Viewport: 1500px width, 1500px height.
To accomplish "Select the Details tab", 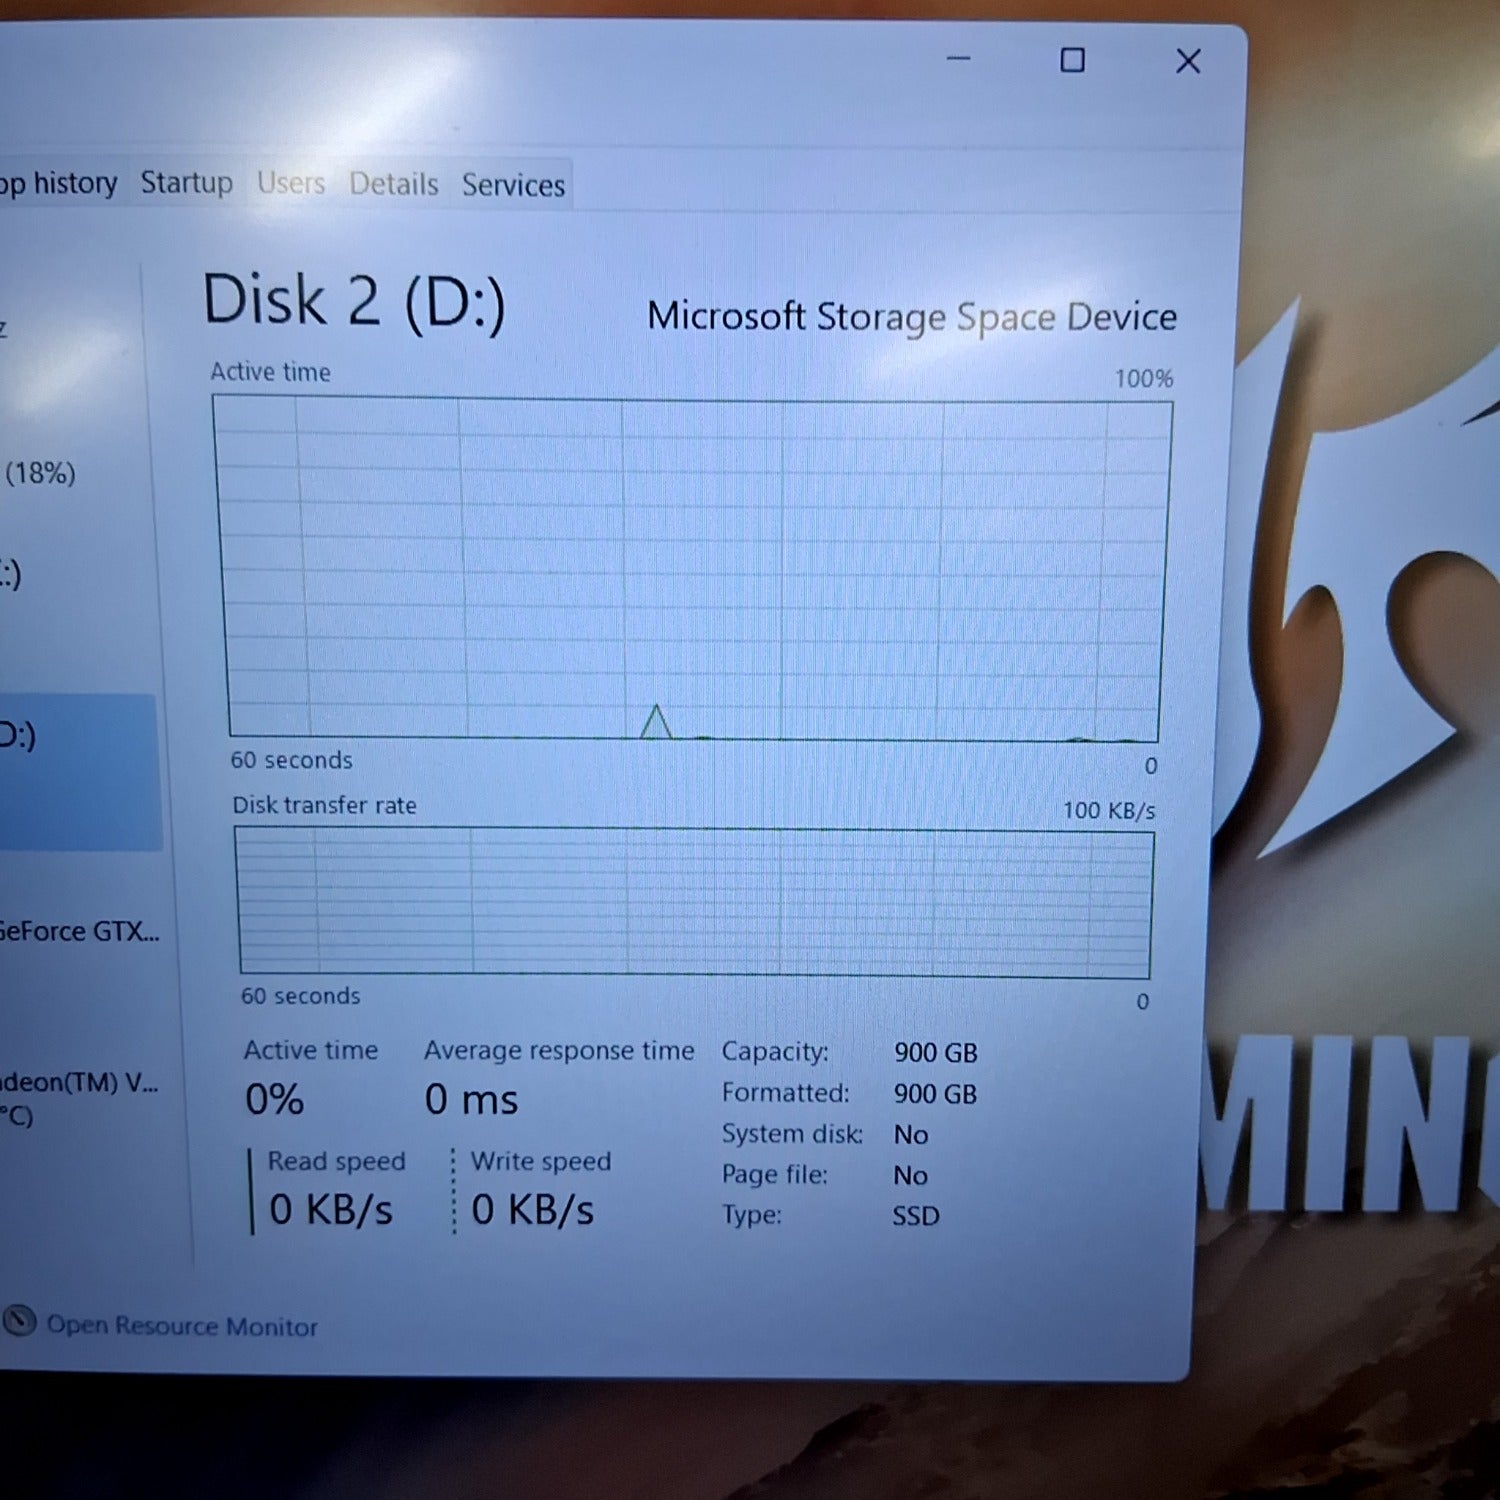I will tap(393, 185).
